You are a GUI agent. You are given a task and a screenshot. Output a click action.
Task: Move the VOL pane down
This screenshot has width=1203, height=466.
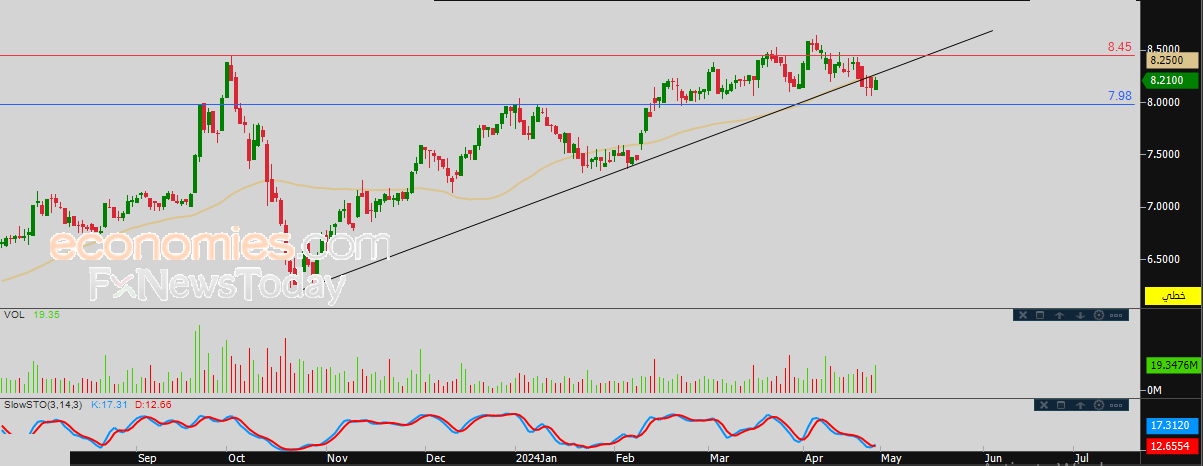click(1080, 315)
